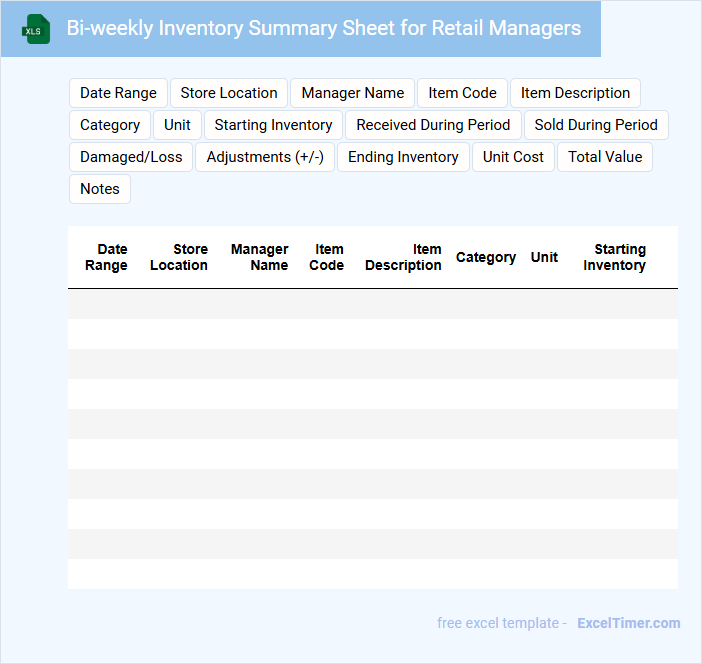This screenshot has width=702, height=664.
Task: Click the Manager Name tag
Action: click(353, 93)
